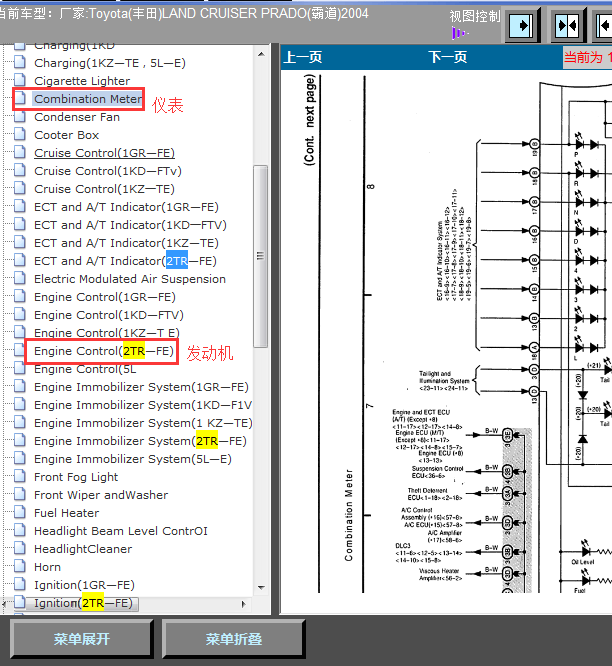Click the purple sound indicator under 视图控制

point(459,33)
